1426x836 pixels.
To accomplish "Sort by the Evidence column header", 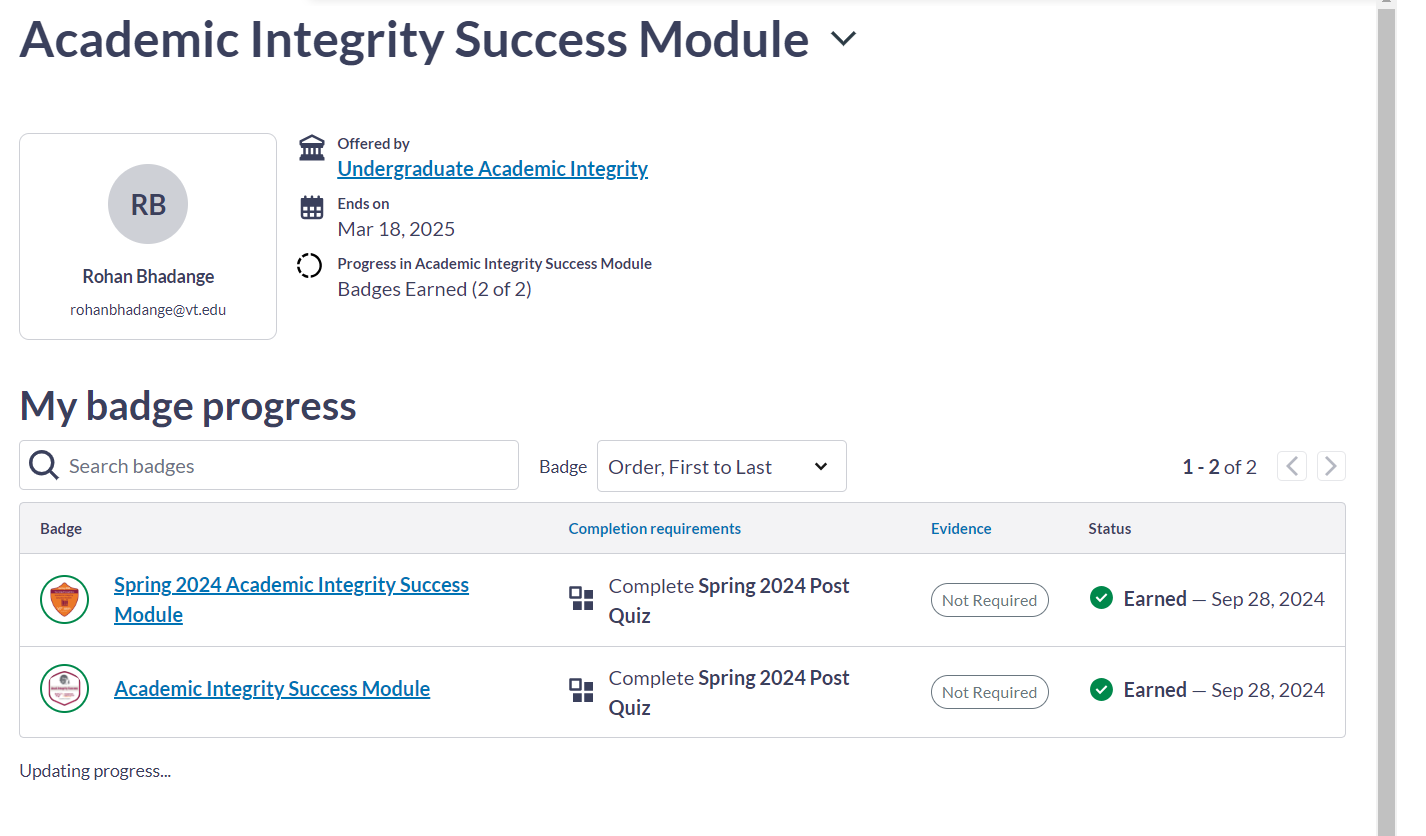I will click(x=960, y=528).
